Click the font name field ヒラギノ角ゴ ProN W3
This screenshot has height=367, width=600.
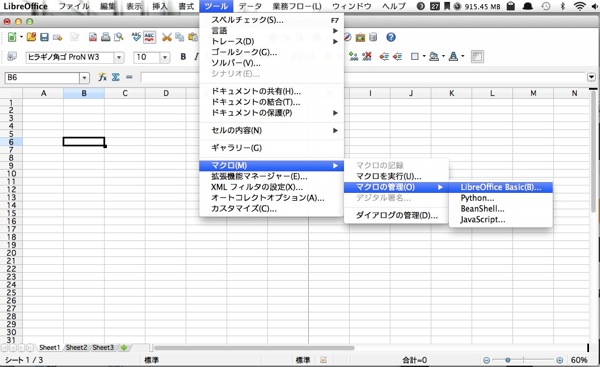[70, 57]
